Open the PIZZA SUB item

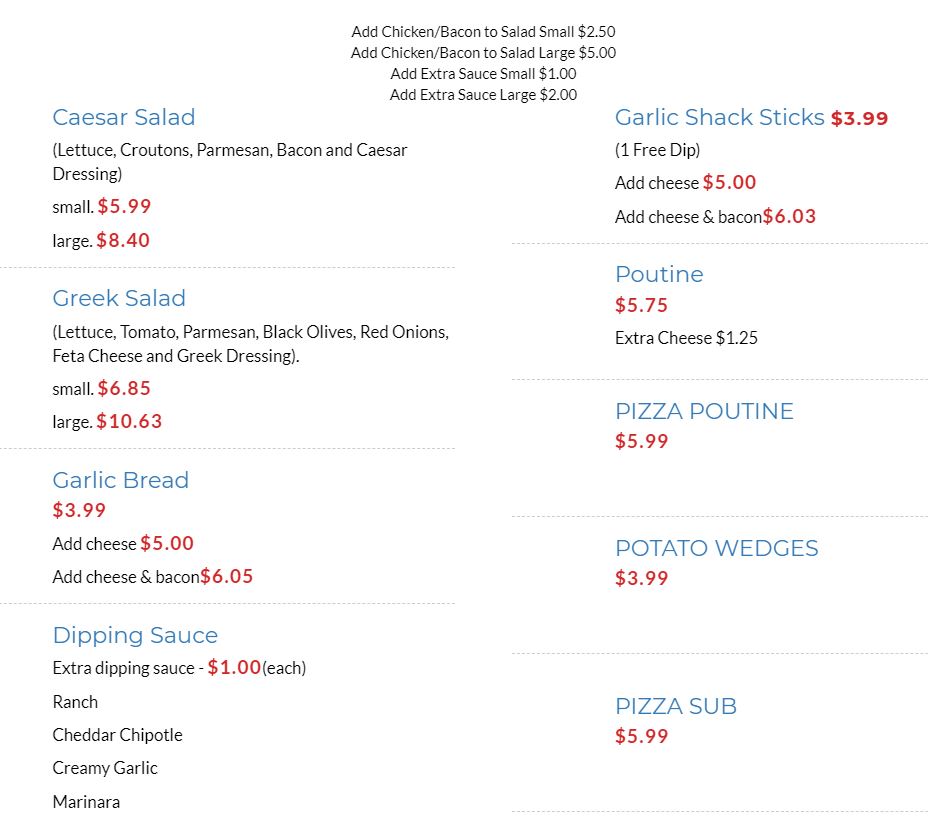[x=675, y=706]
